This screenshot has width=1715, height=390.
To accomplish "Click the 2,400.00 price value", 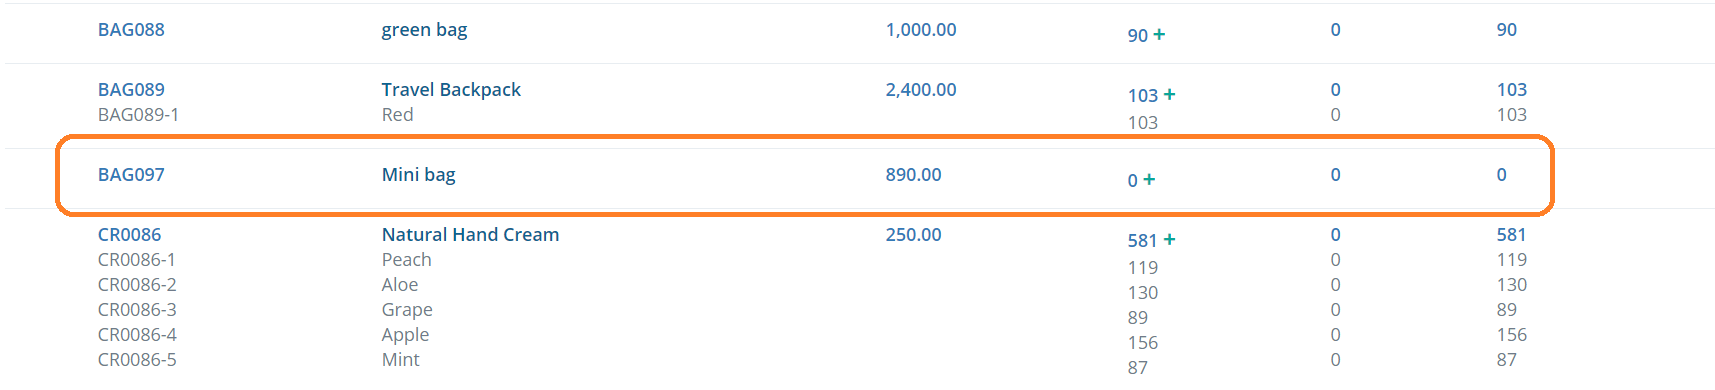I will tap(921, 90).
